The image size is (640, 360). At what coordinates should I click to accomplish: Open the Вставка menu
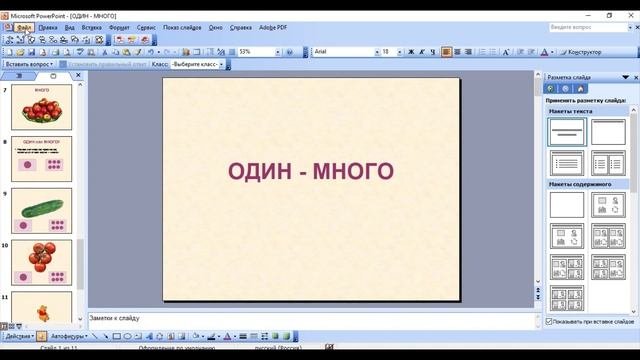click(91, 27)
